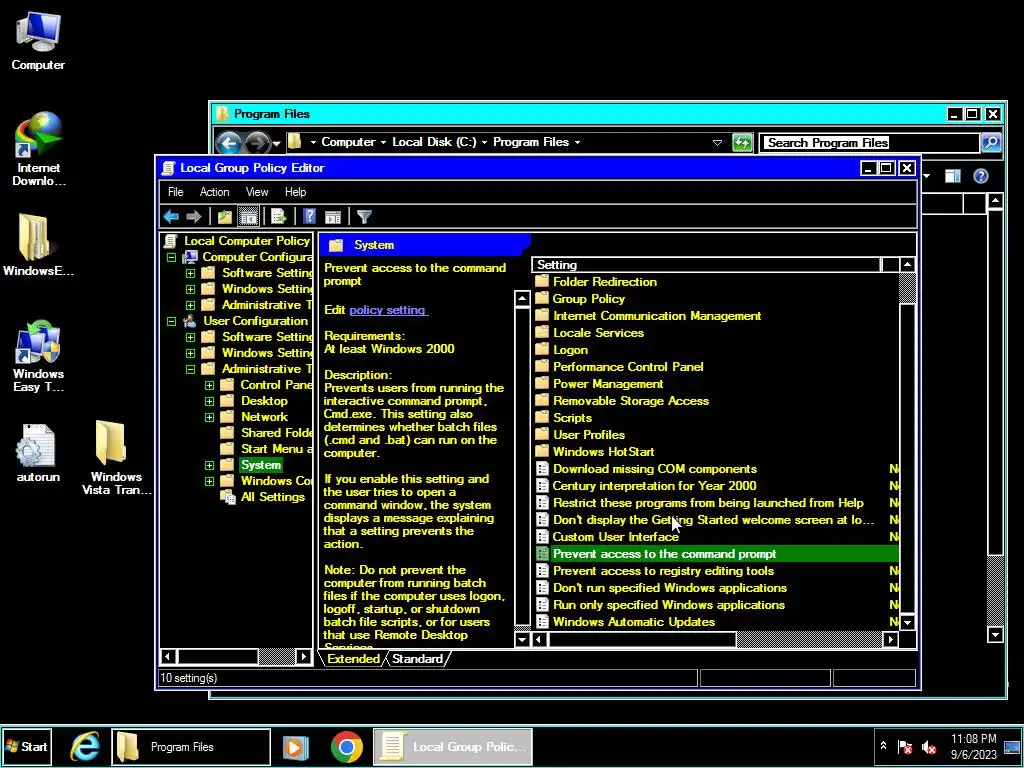Viewport: 1024px width, 768px height.
Task: Expand the Windows Components tree node
Action: click(209, 481)
